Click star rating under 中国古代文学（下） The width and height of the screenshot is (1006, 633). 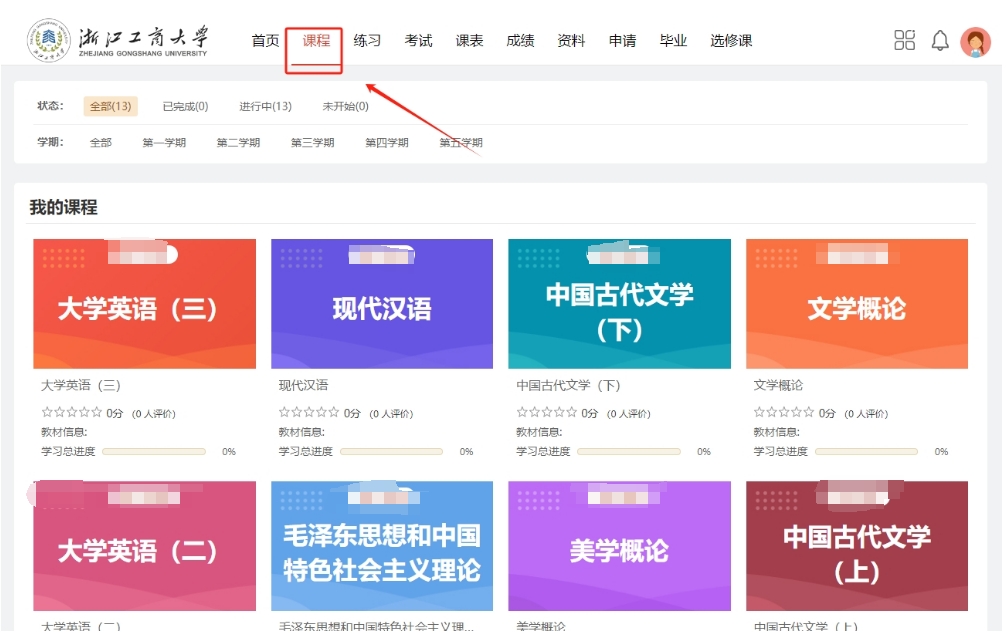547,412
